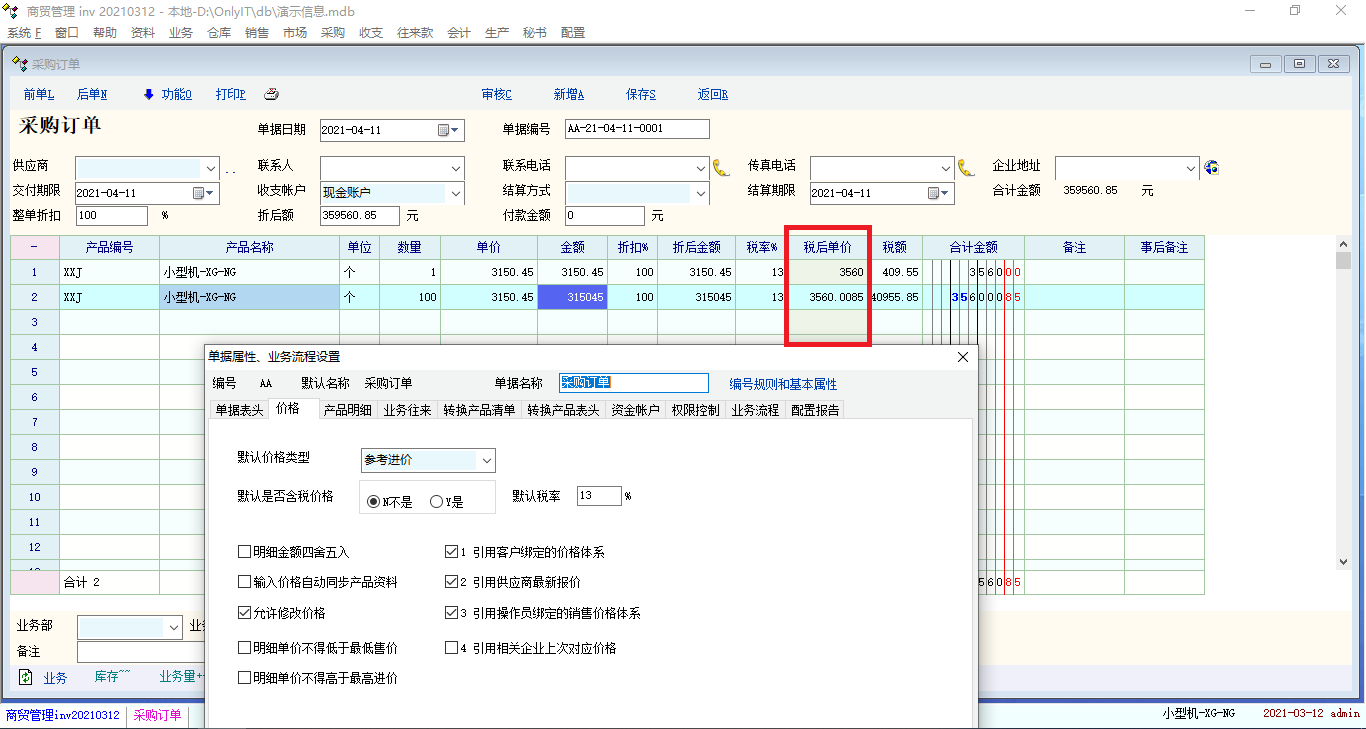Image resolution: width=1366 pixels, height=729 pixels.
Task: Select the Y是 radio button
Action: pos(436,502)
